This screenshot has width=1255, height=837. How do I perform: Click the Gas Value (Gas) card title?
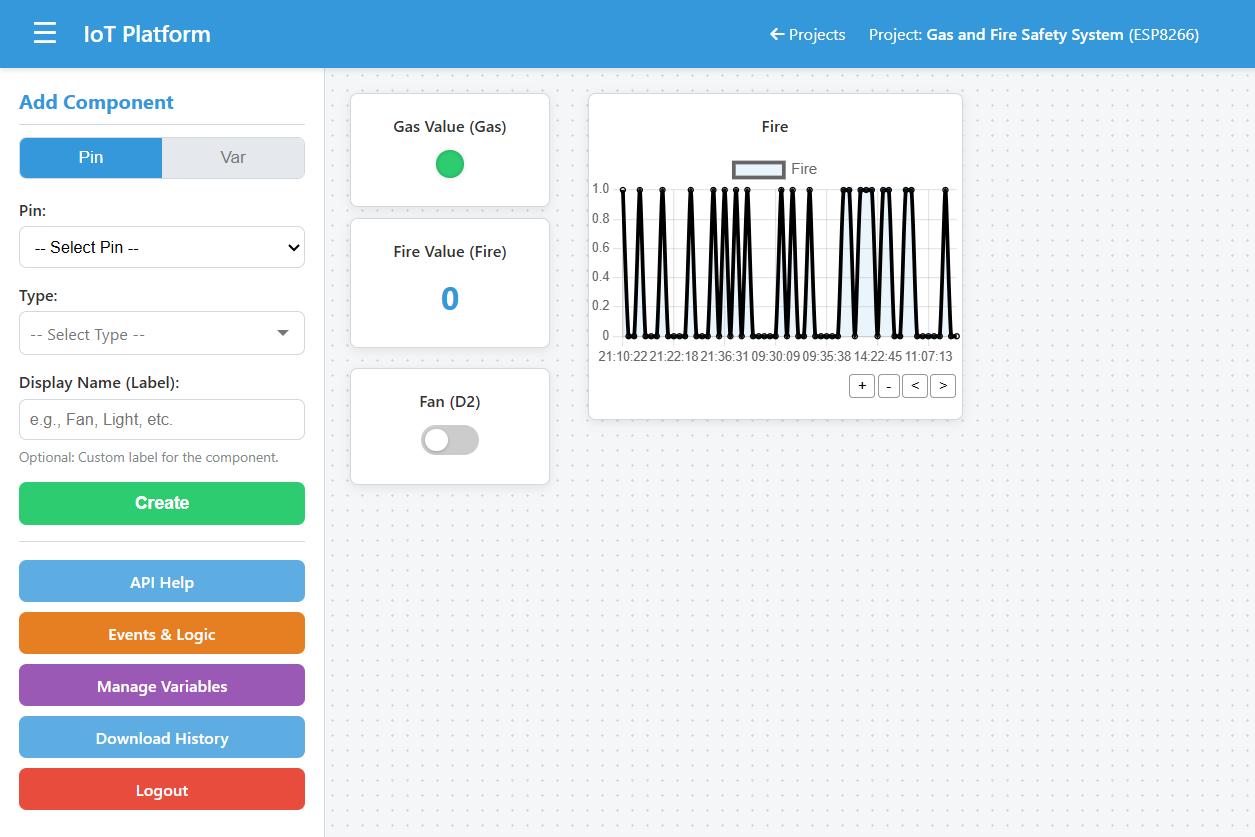[450, 127]
